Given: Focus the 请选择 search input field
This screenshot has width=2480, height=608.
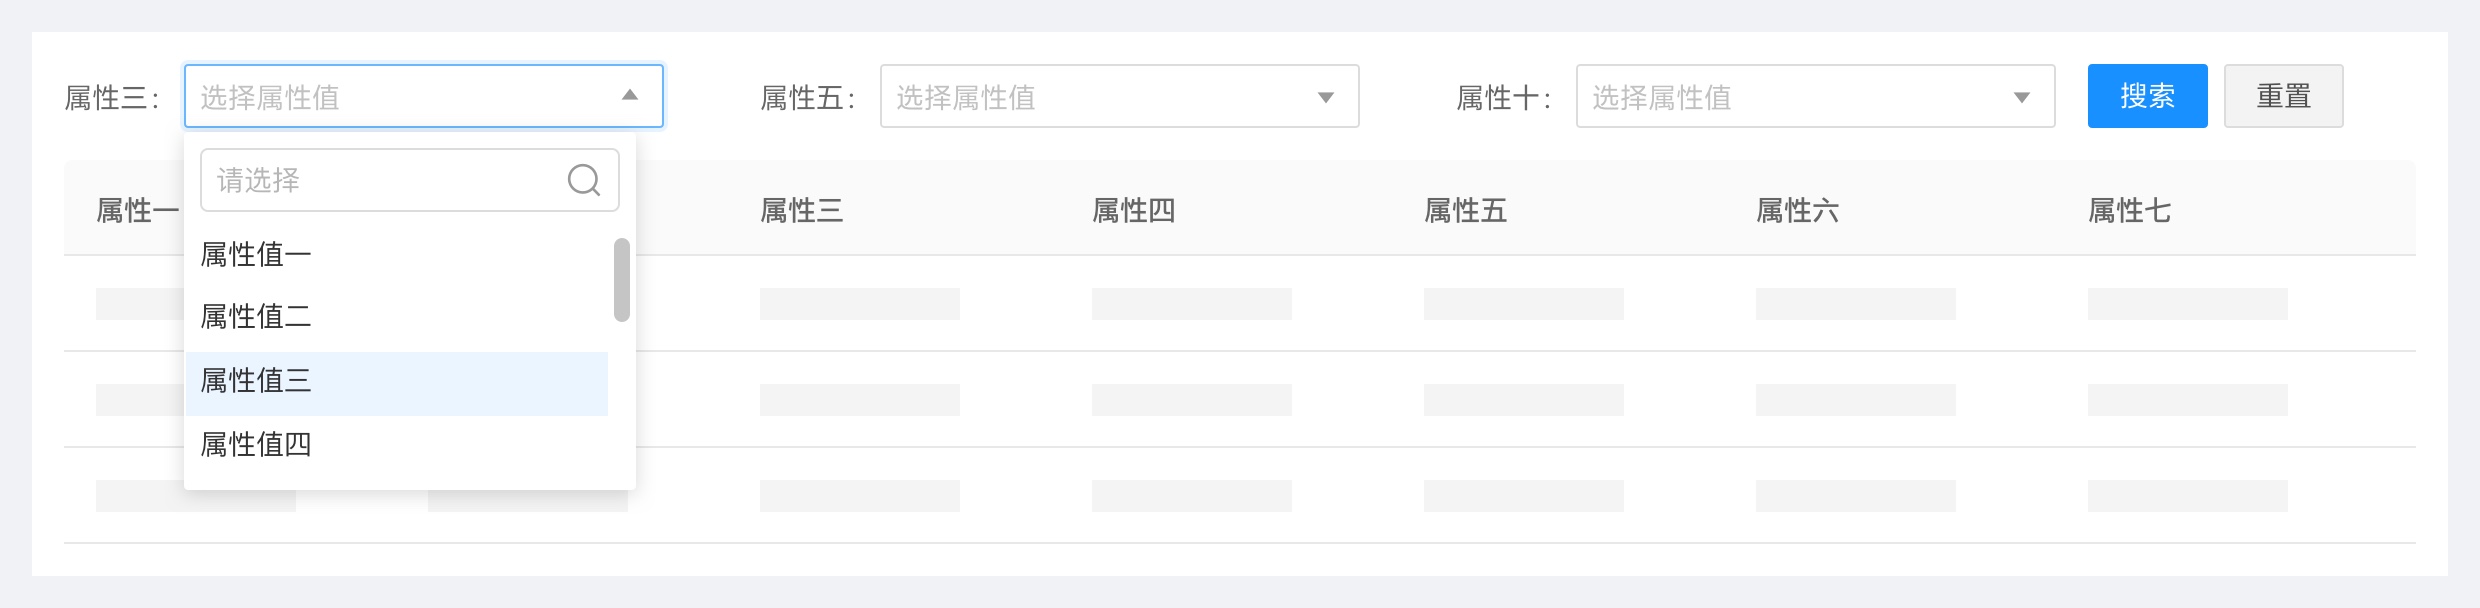Looking at the screenshot, I should [x=380, y=180].
